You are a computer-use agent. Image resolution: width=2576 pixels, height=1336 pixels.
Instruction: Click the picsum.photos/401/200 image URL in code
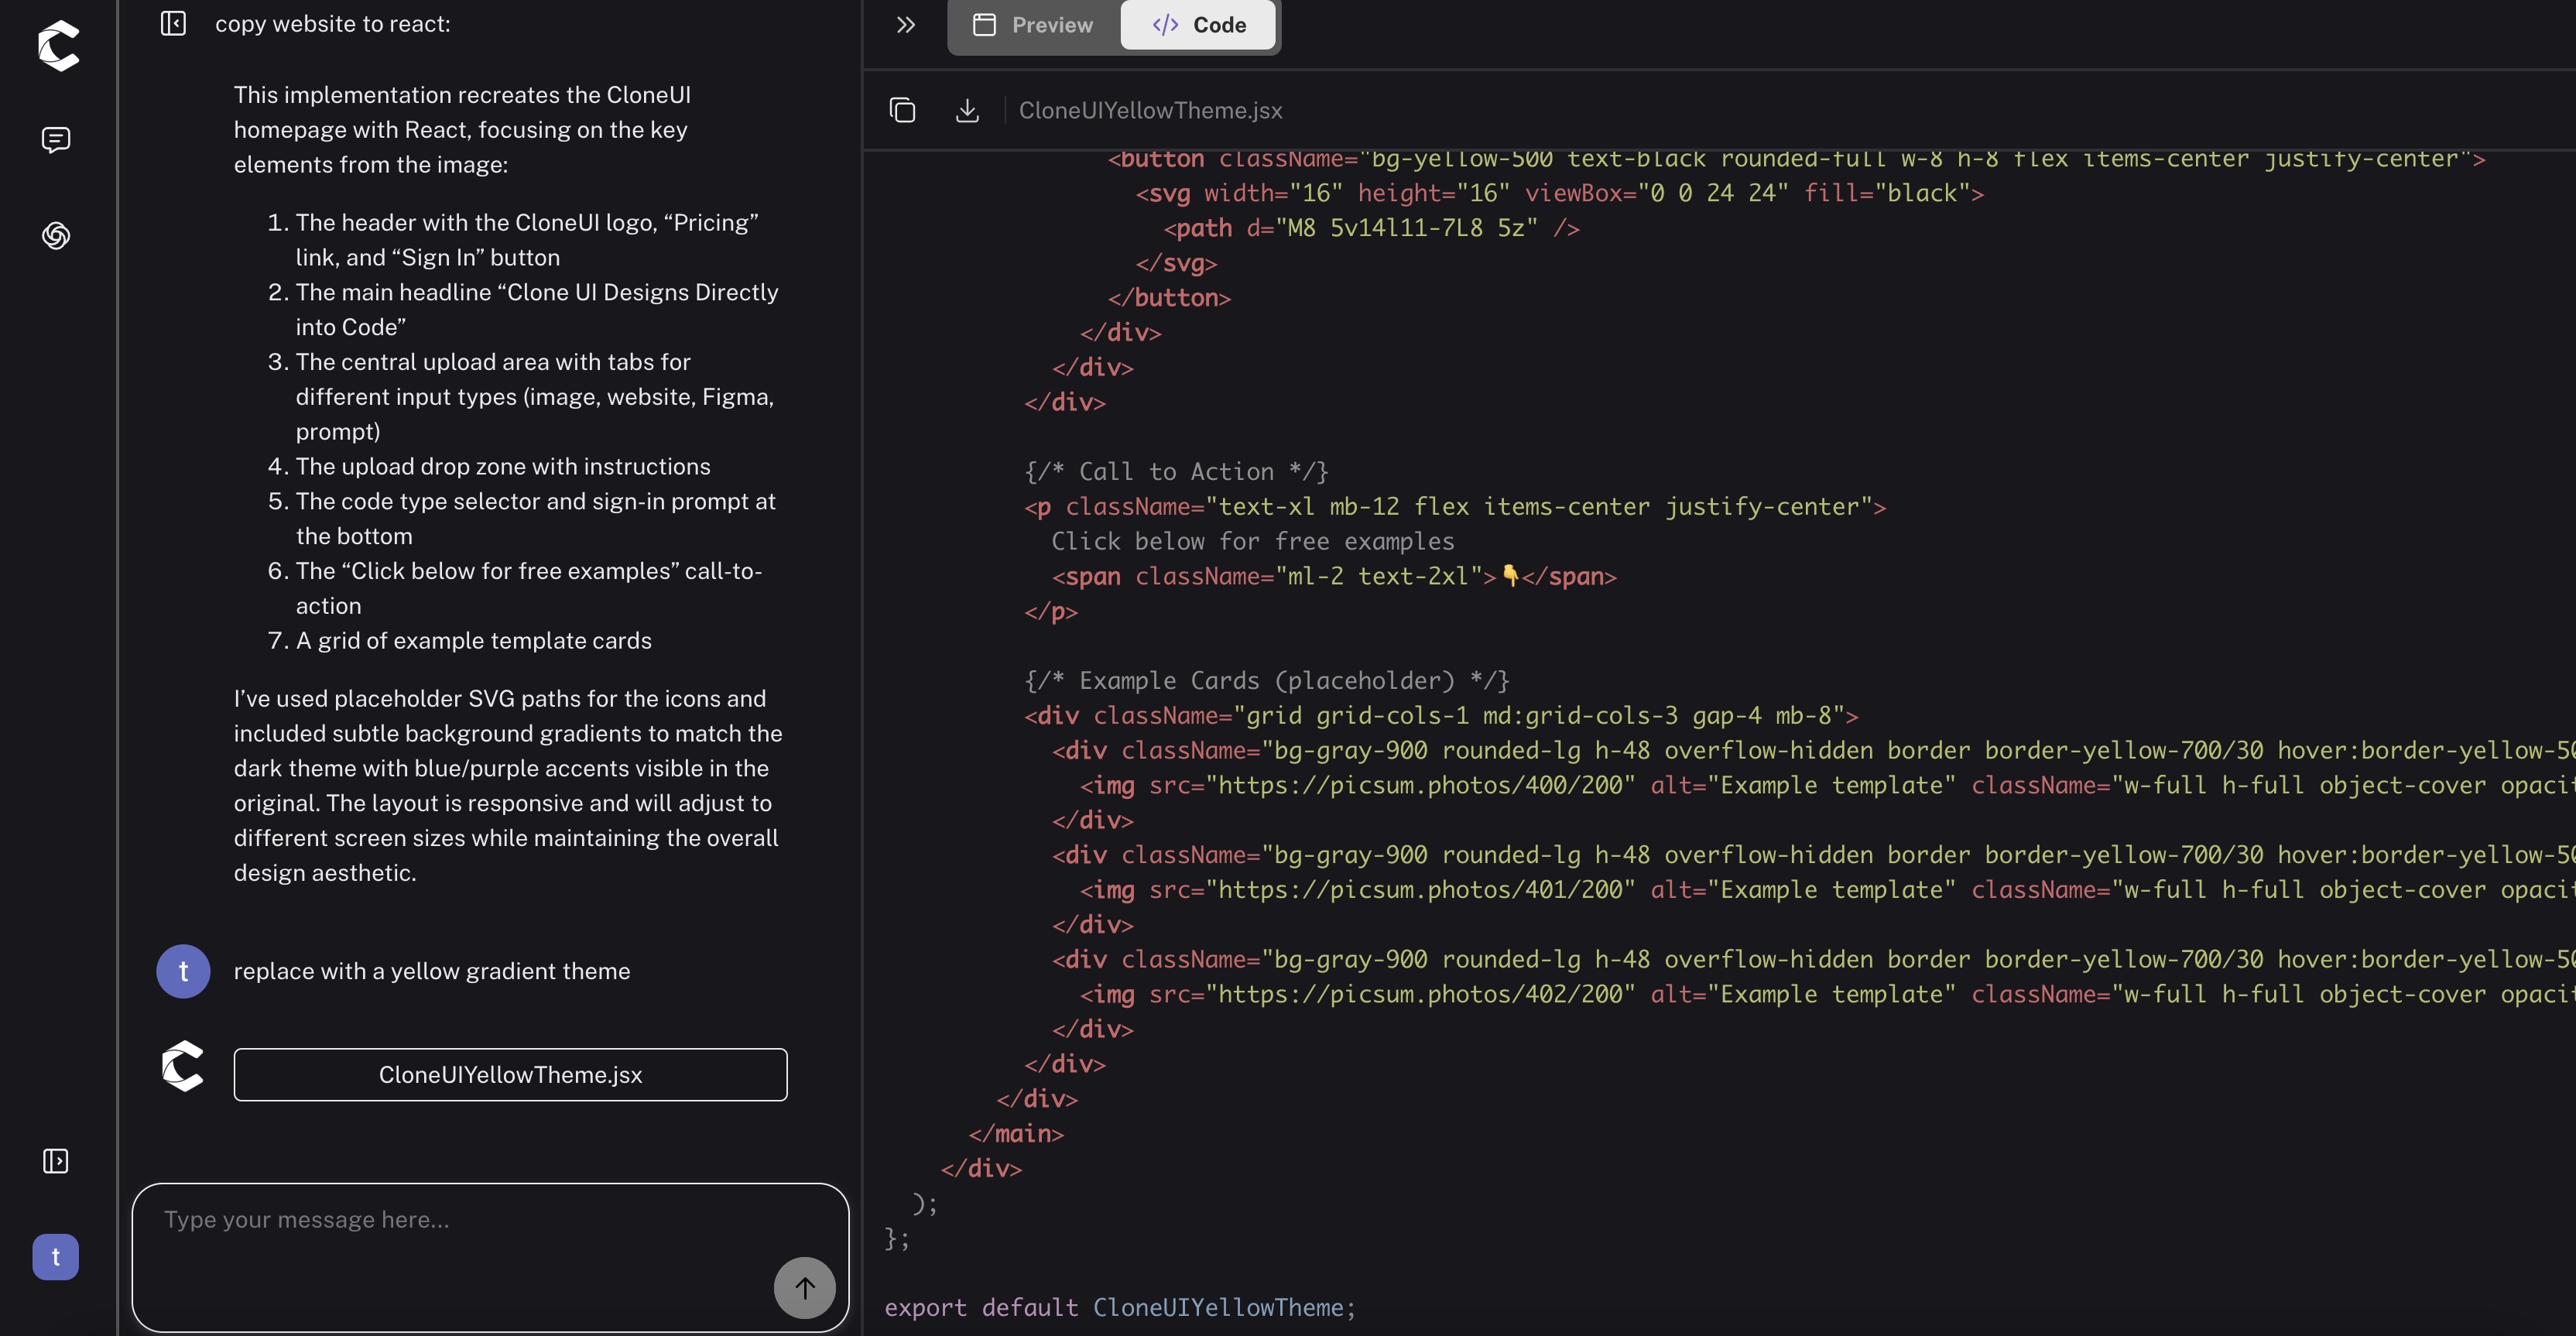coord(1421,890)
